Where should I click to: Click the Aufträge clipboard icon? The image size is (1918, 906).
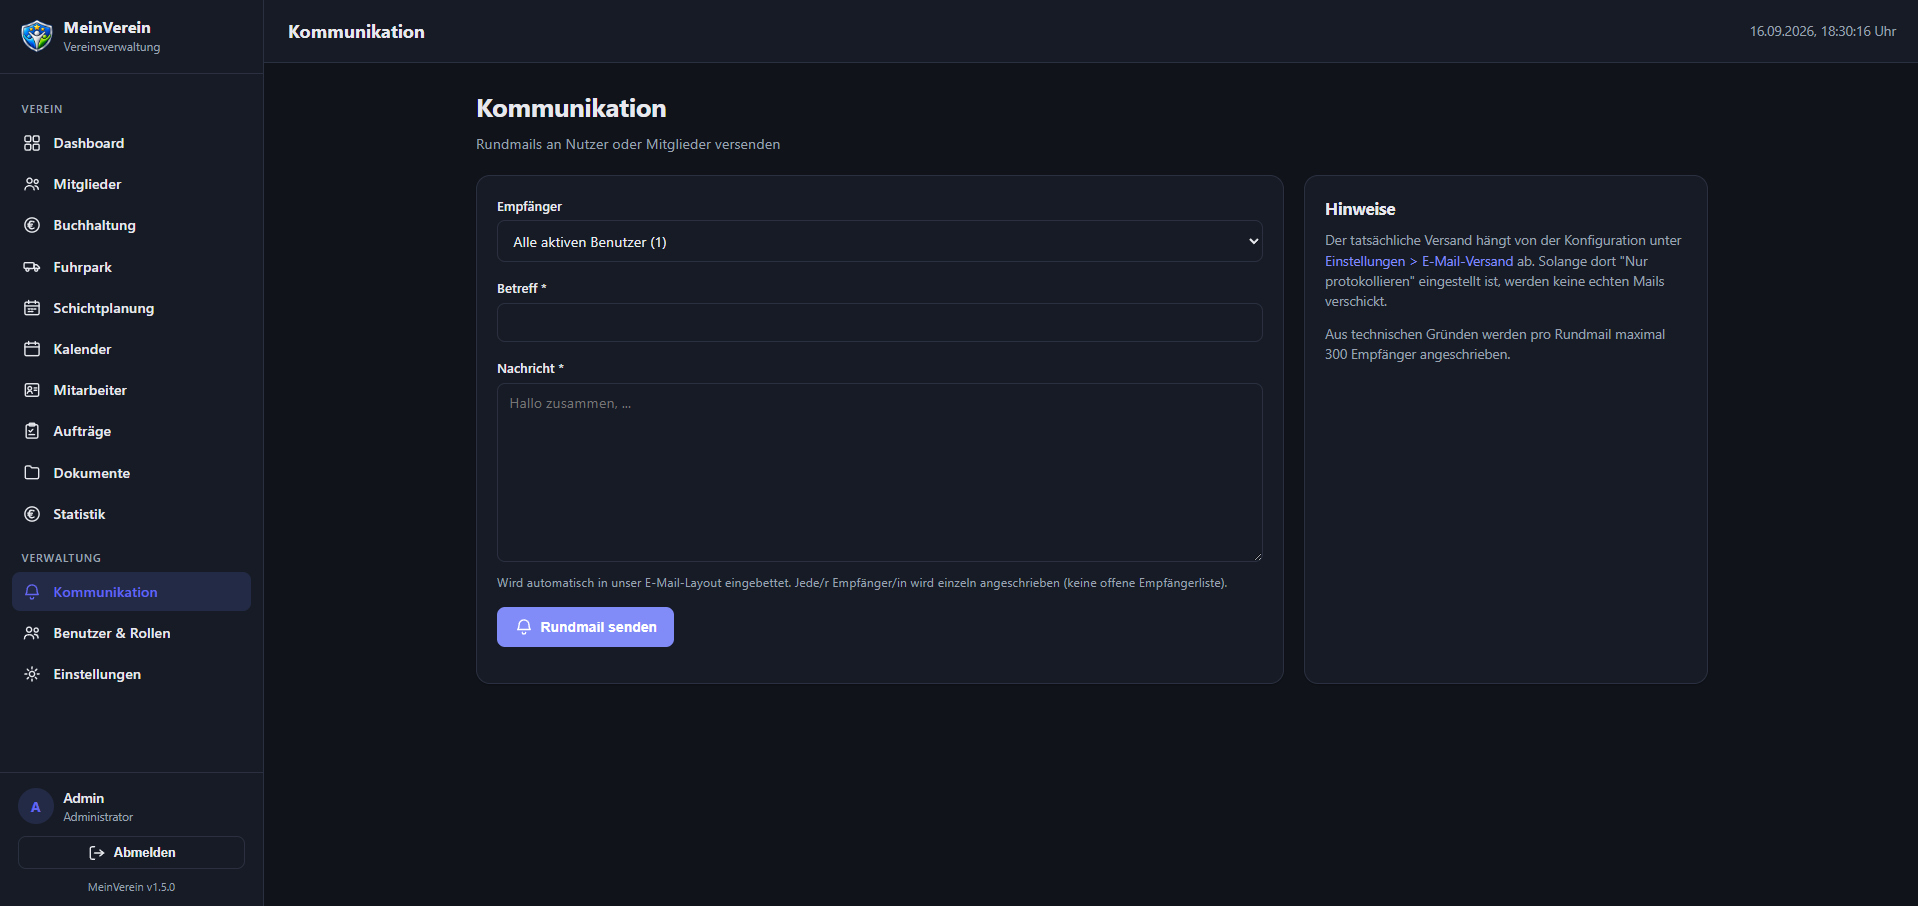(x=32, y=431)
